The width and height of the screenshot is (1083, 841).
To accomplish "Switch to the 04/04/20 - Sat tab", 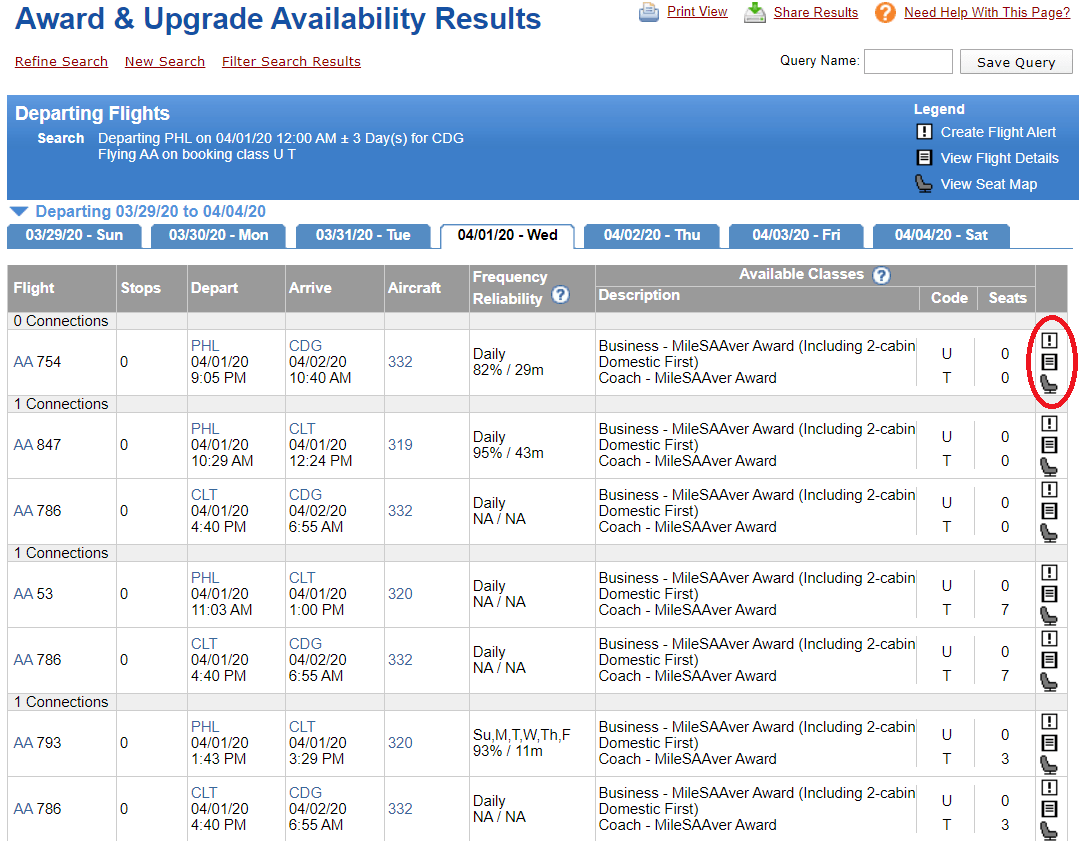I will (x=941, y=235).
